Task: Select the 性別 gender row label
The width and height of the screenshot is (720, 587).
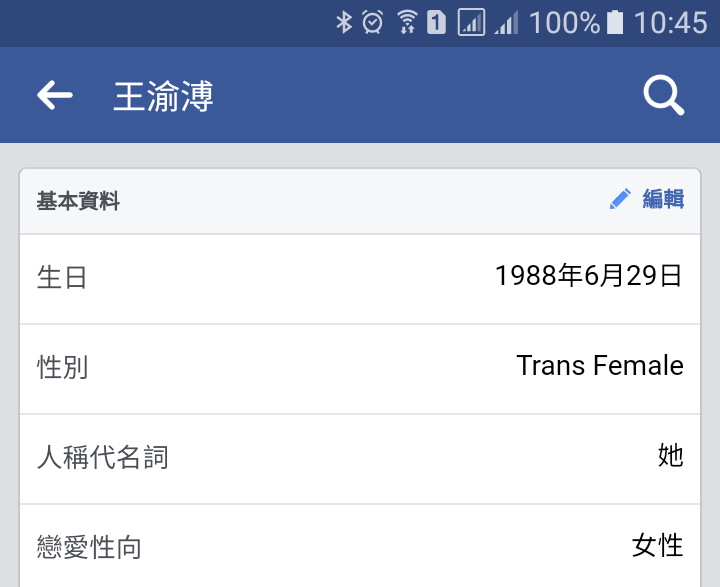Action: [63, 367]
